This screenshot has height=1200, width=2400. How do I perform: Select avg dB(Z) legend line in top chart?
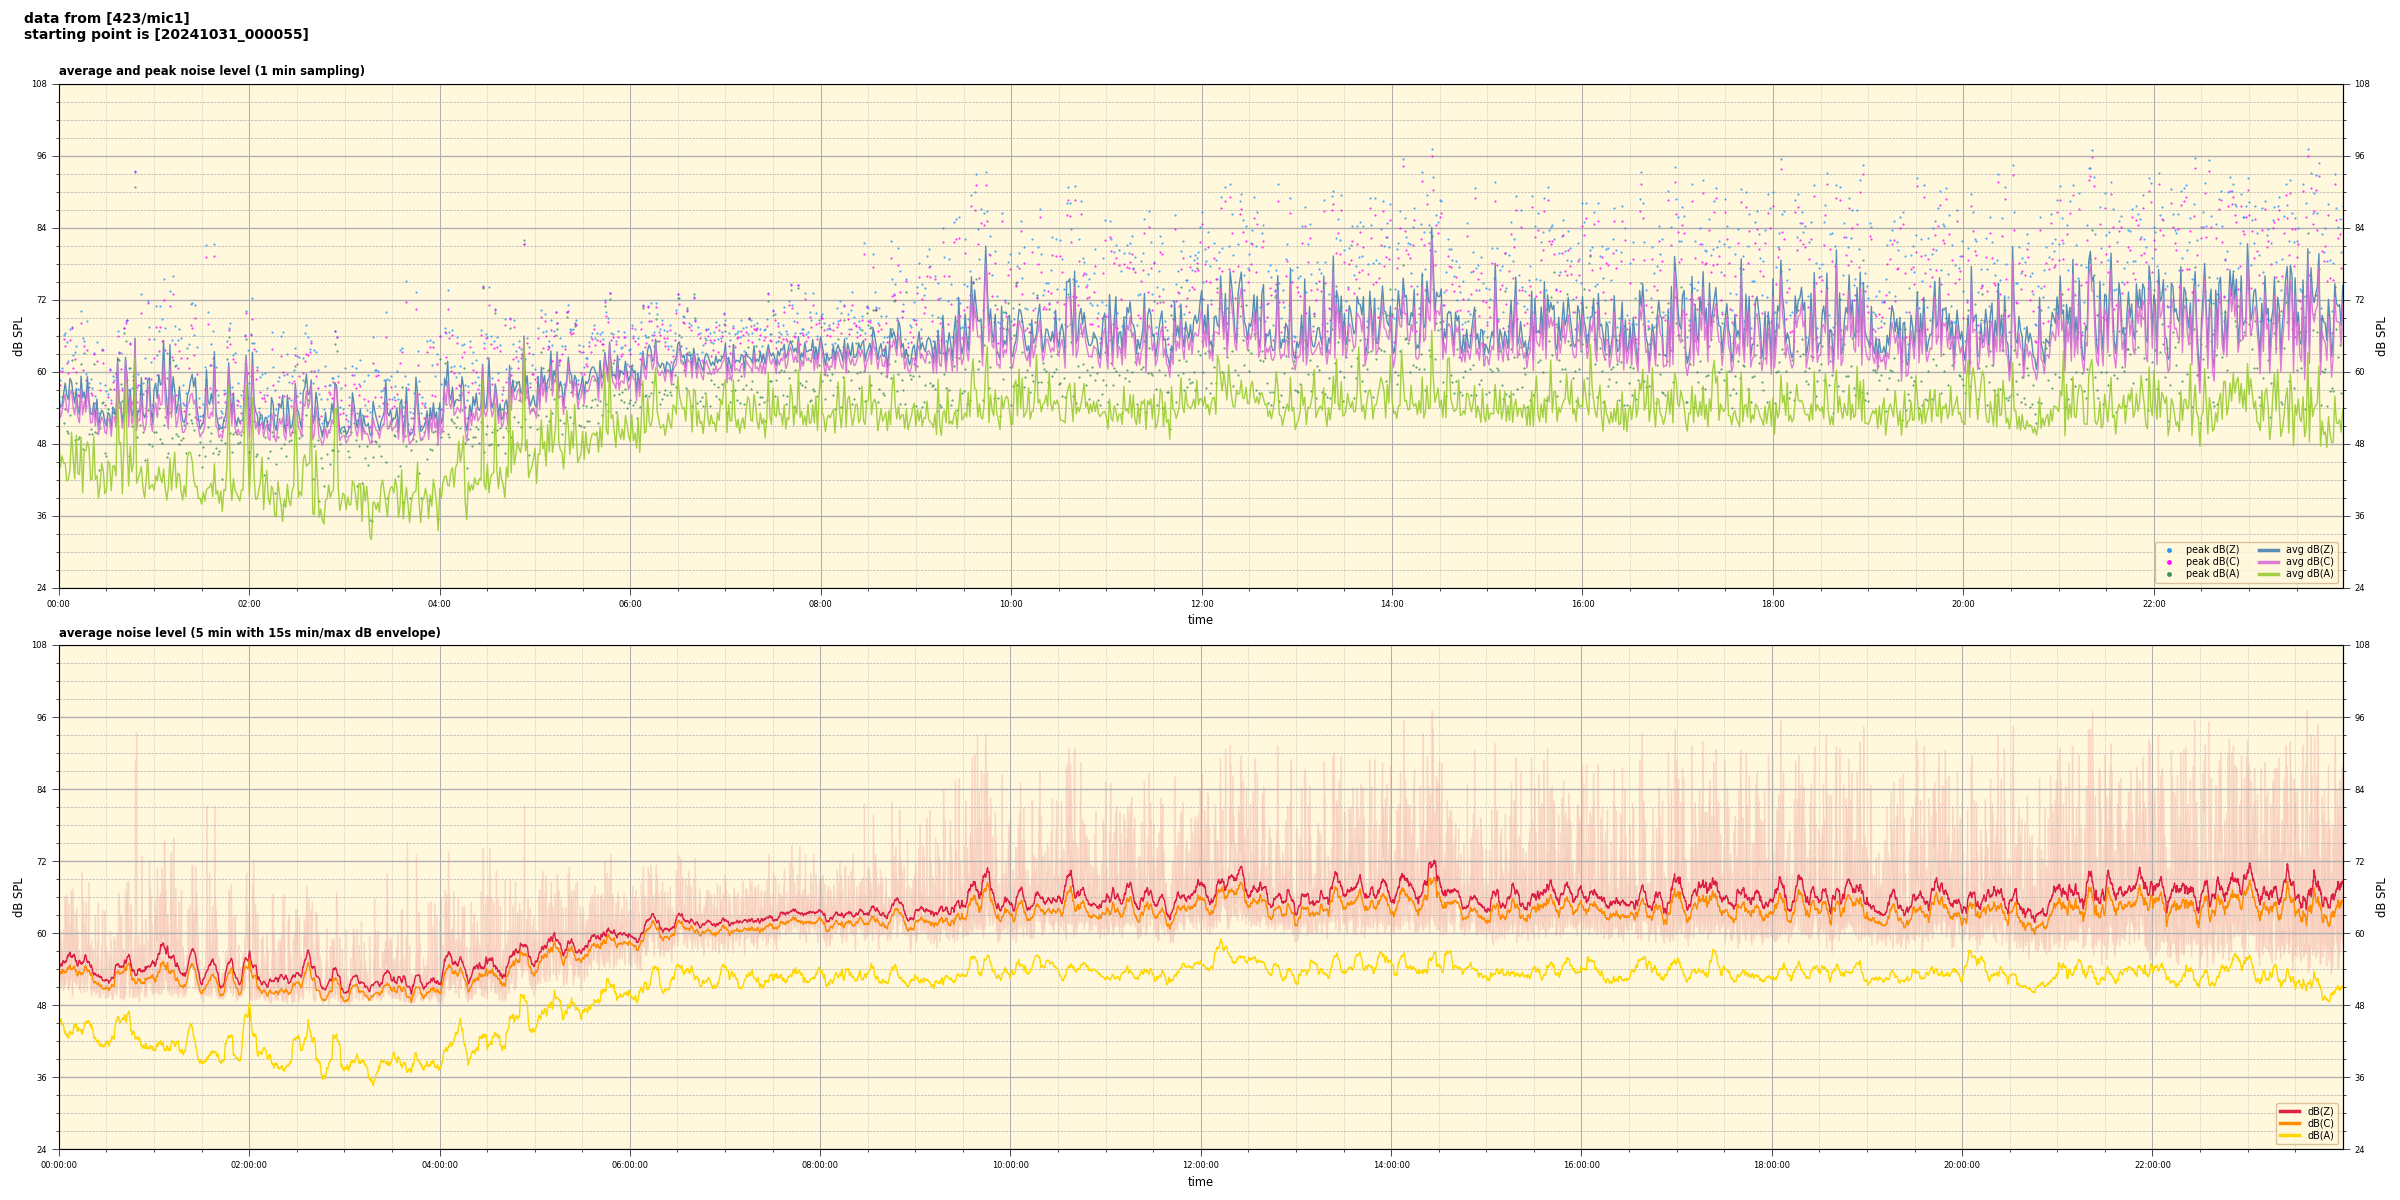point(2269,550)
